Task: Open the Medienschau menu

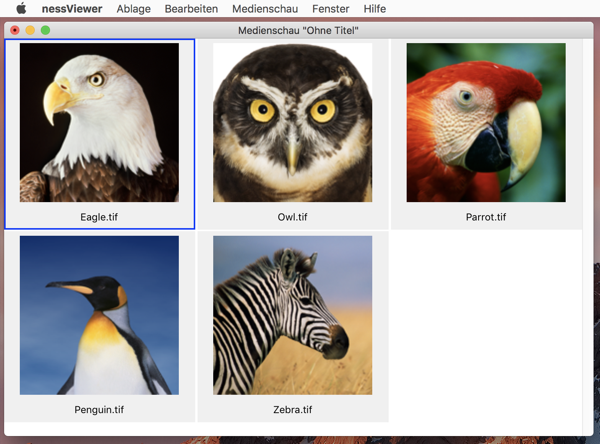Action: coord(265,9)
